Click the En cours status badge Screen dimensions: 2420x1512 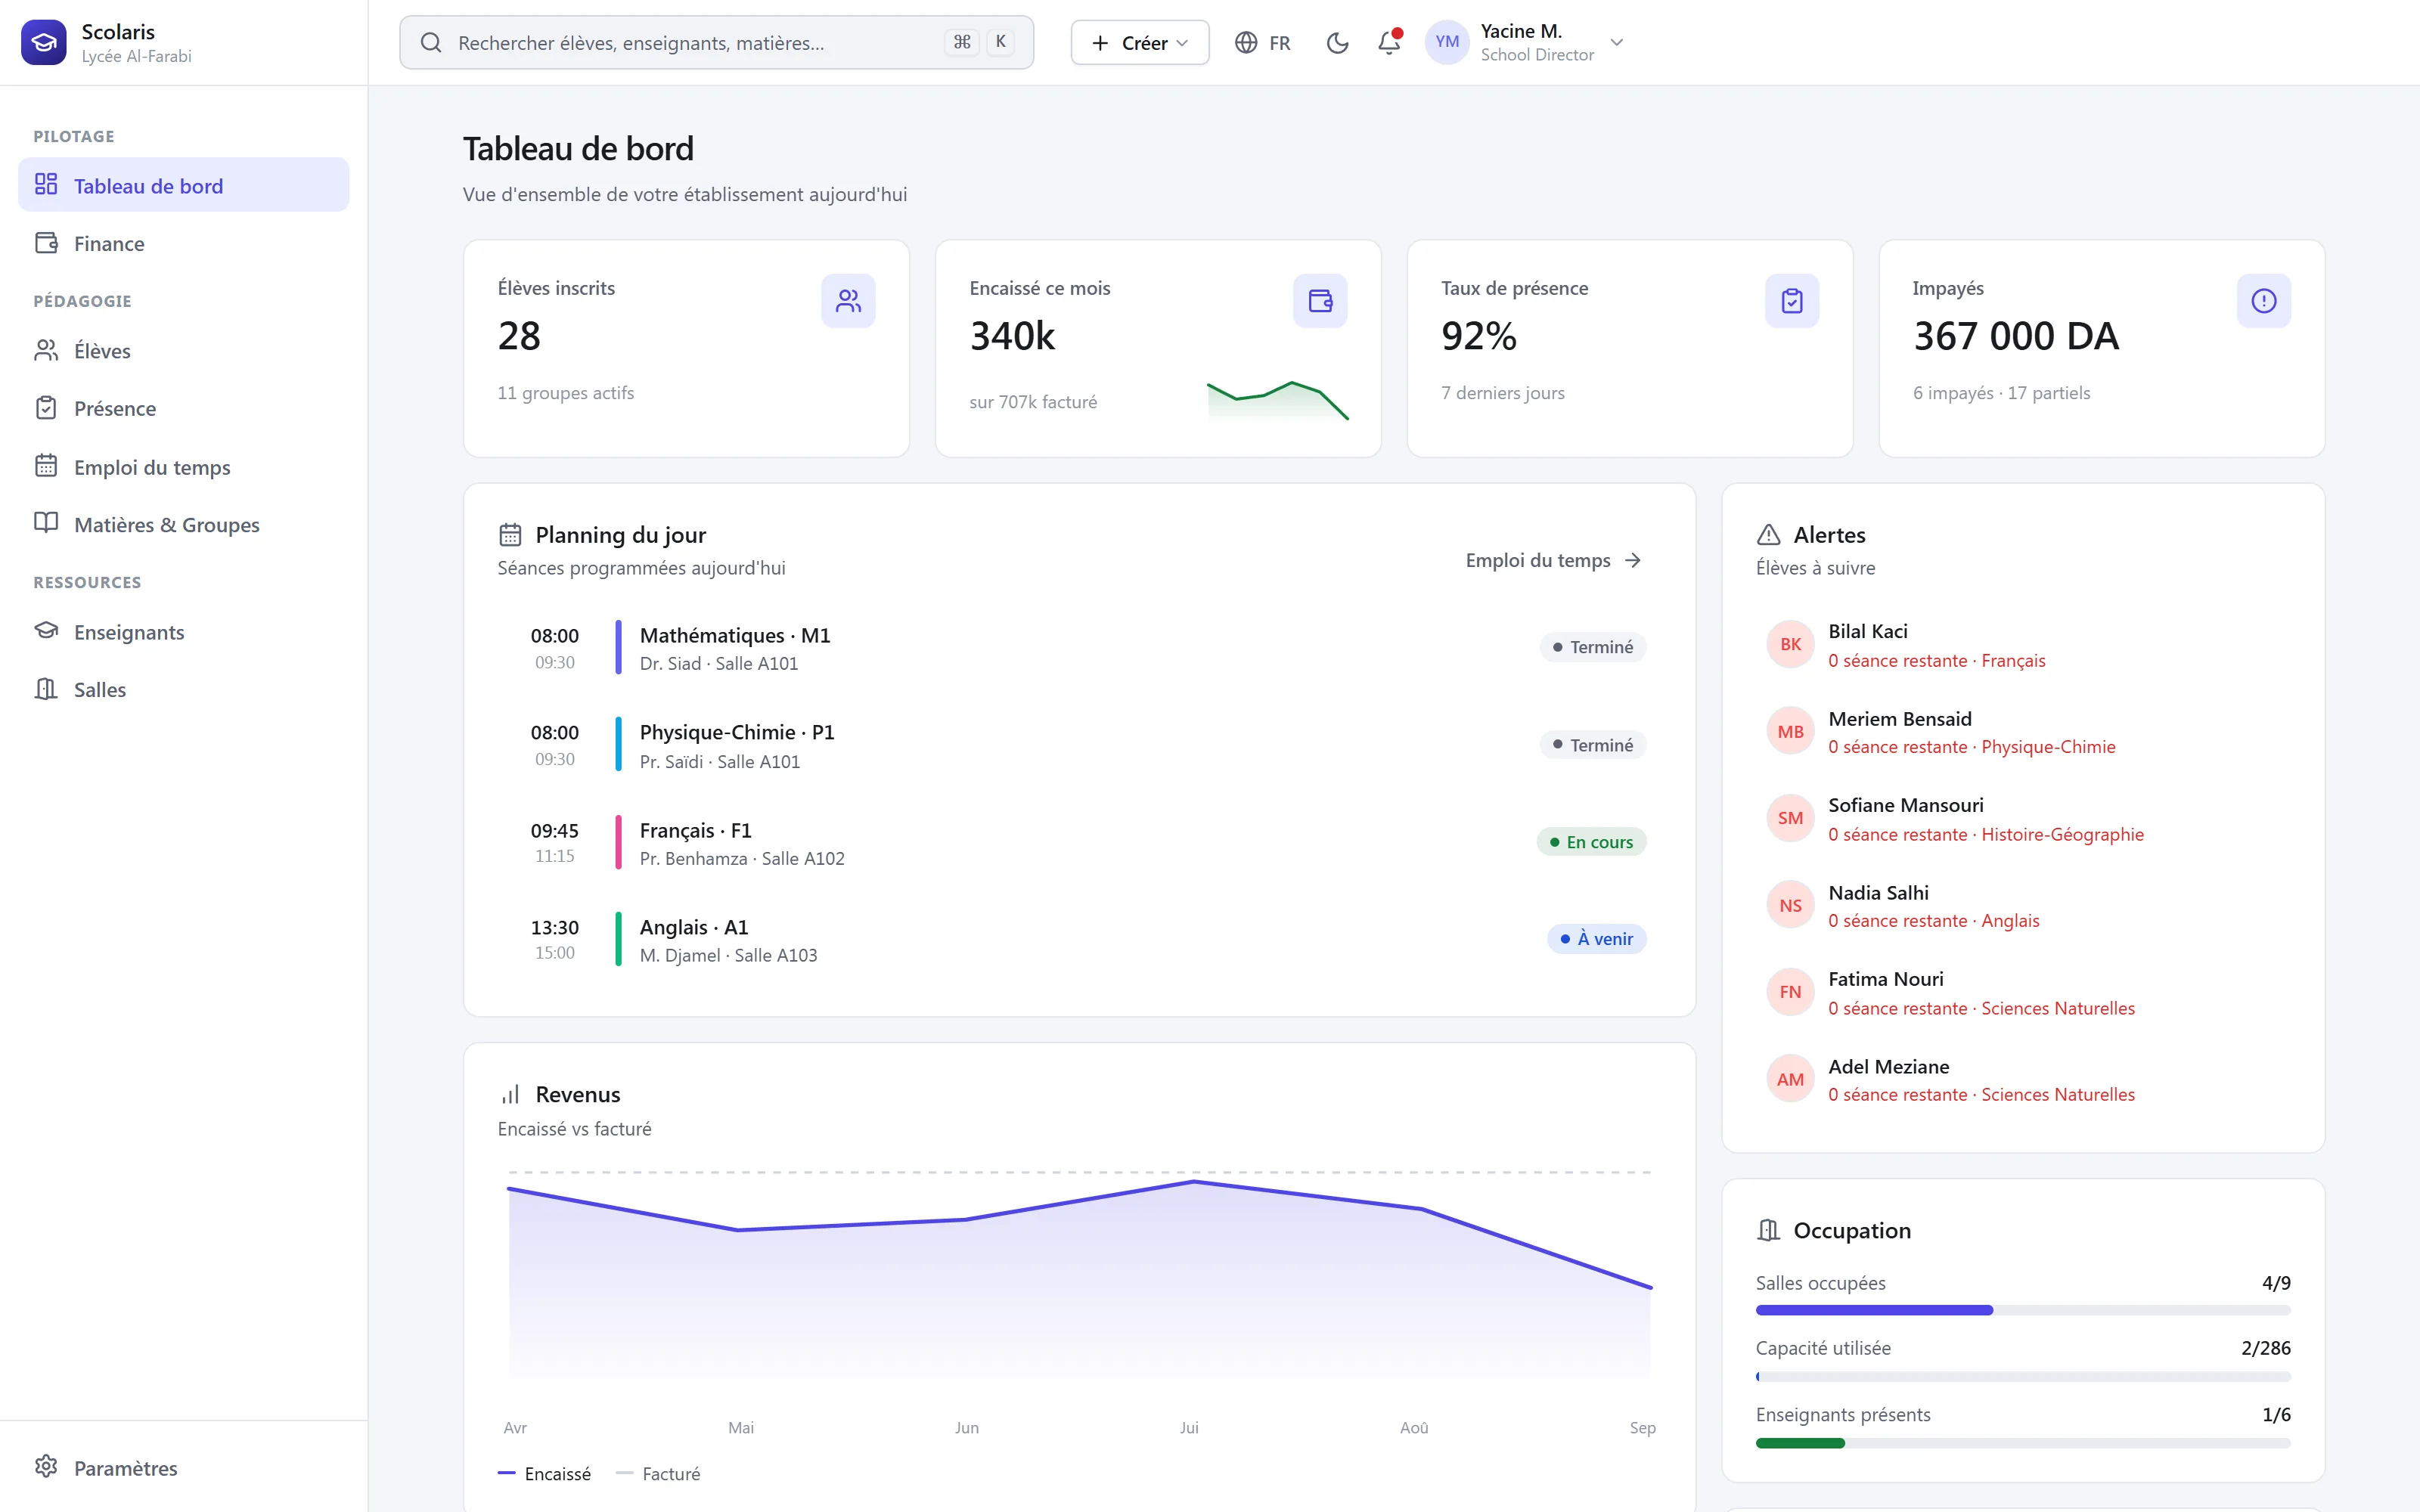[1591, 842]
